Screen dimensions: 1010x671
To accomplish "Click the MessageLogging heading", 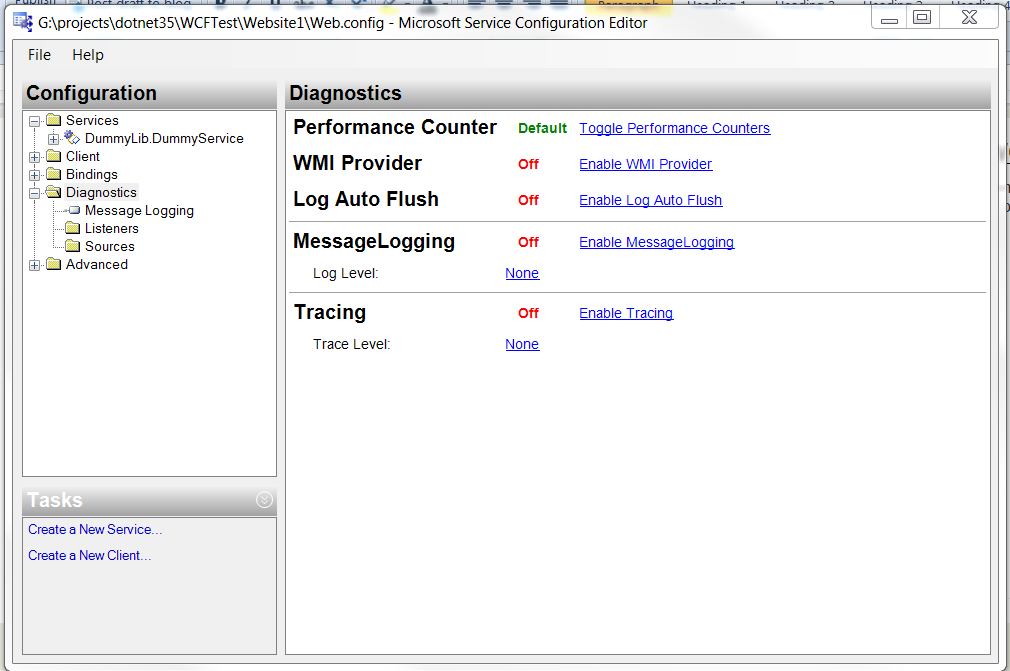I will 374,241.
